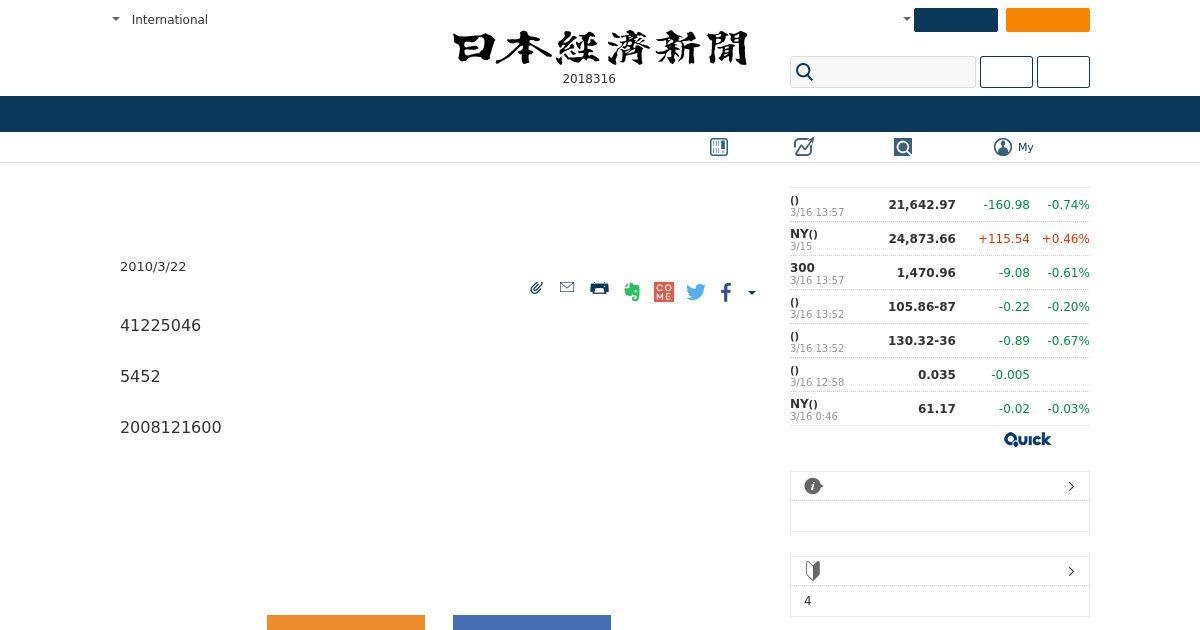
Task: Click the paperclip save article icon
Action: (537, 288)
